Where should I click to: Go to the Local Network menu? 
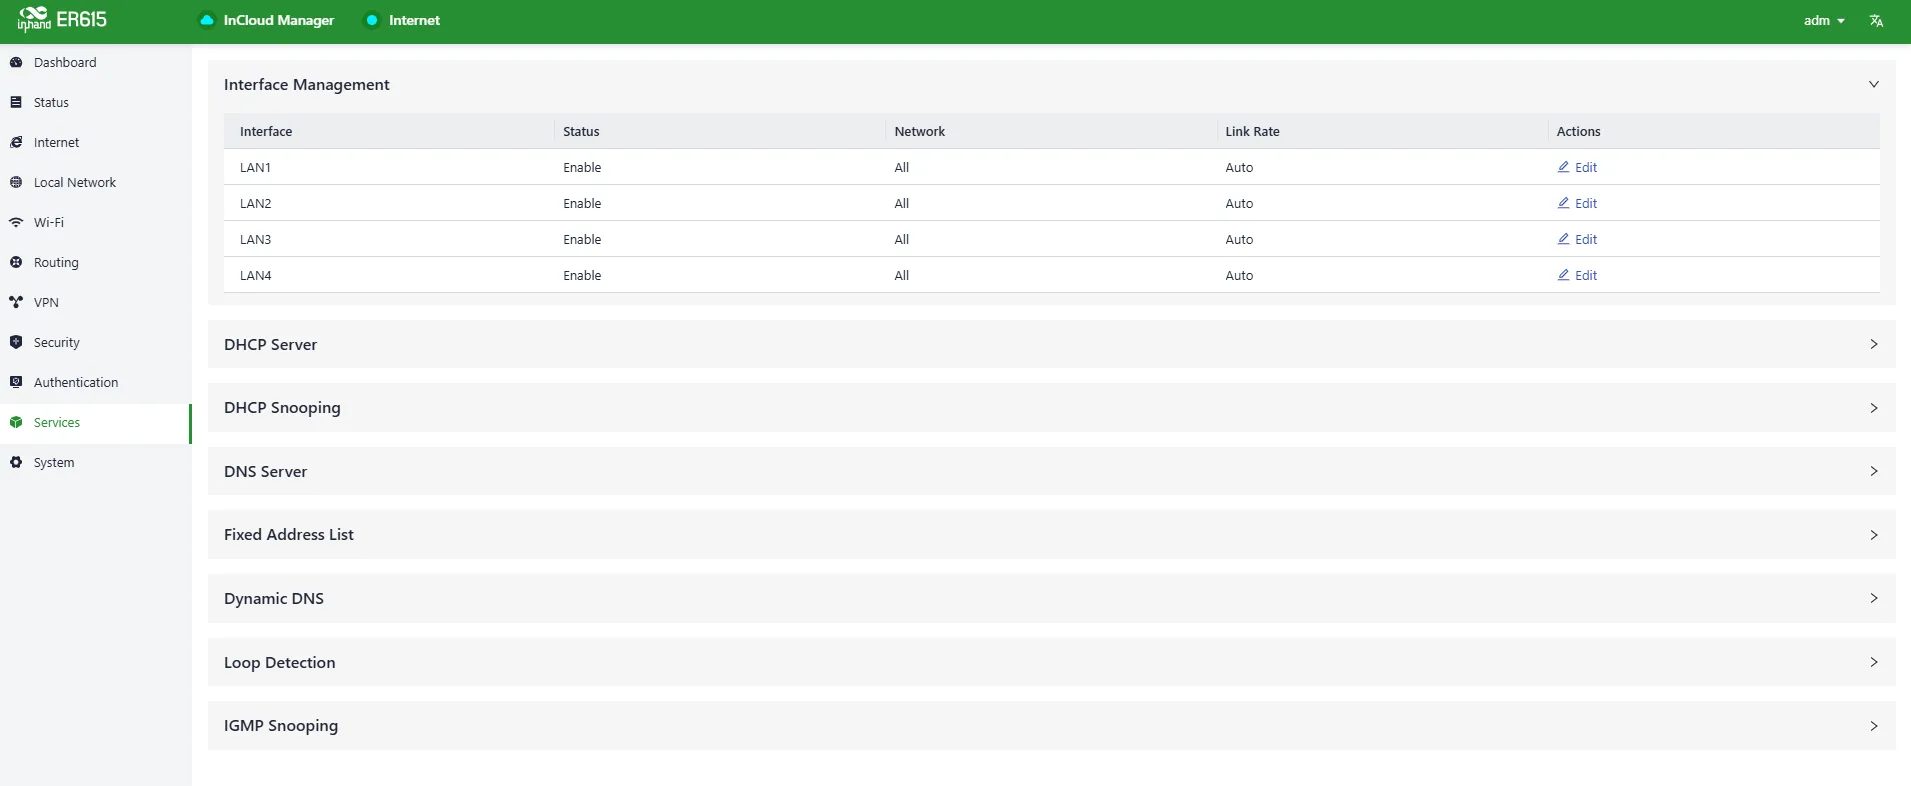tap(96, 182)
